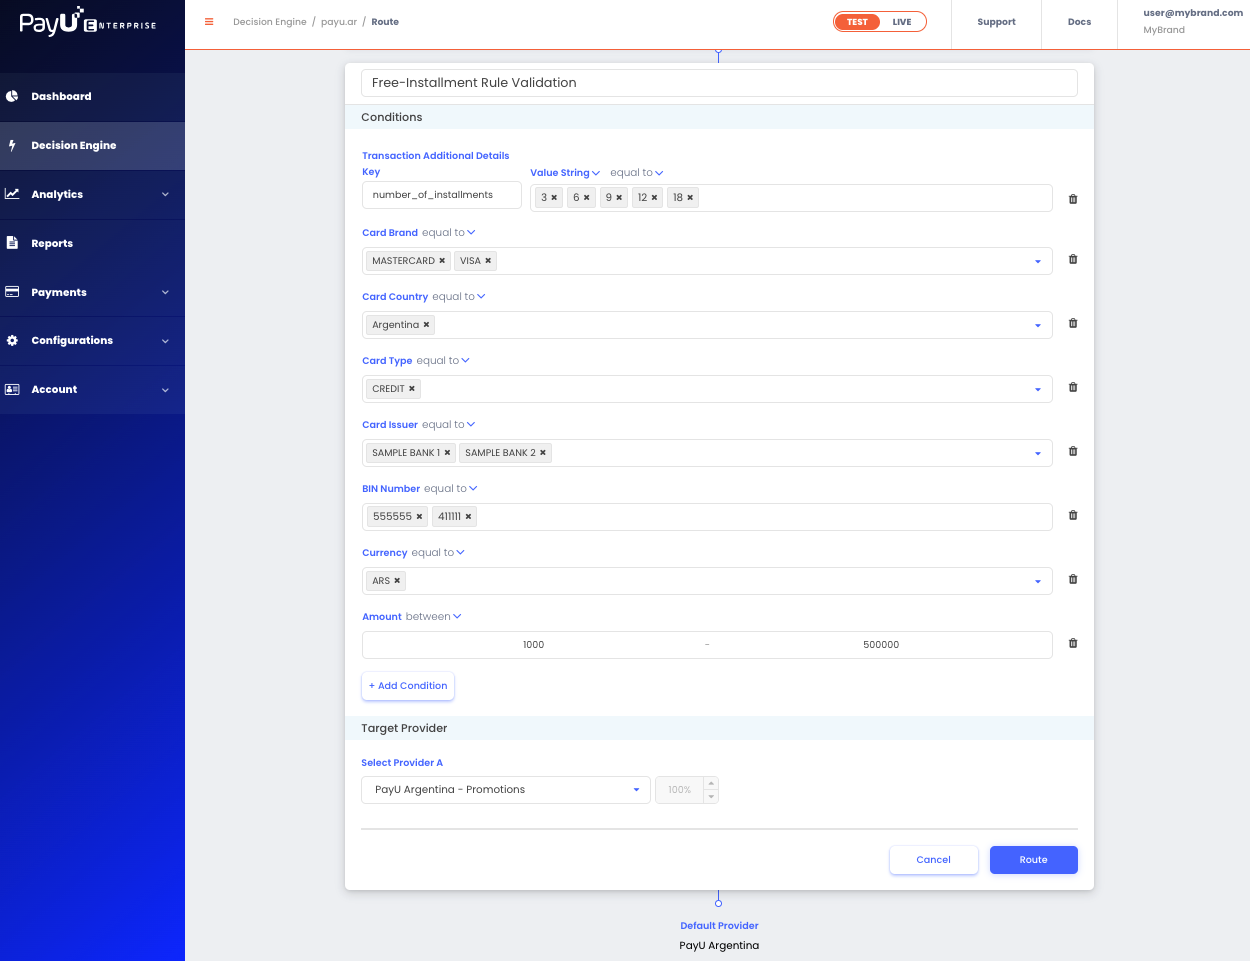Delete the Card Country condition
Viewport: 1250px width, 961px height.
pos(1073,323)
